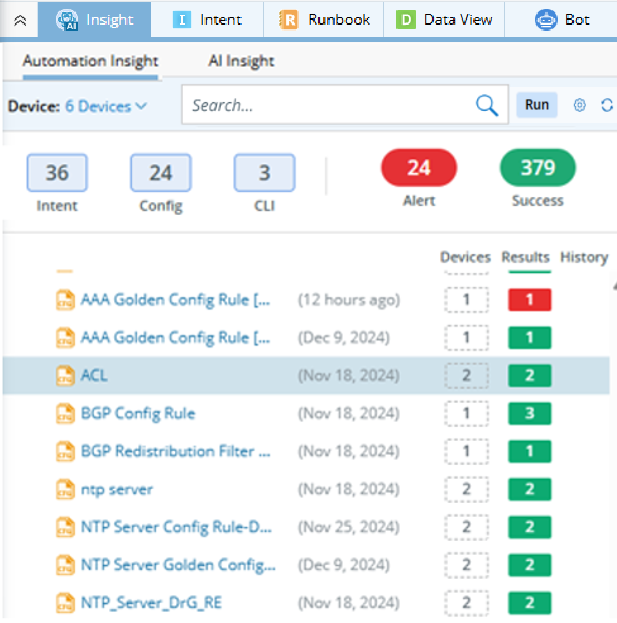The image size is (617, 623).
Task: Click config icon beside NTP Server Config Rule-D
Action: pyautogui.click(x=65, y=527)
